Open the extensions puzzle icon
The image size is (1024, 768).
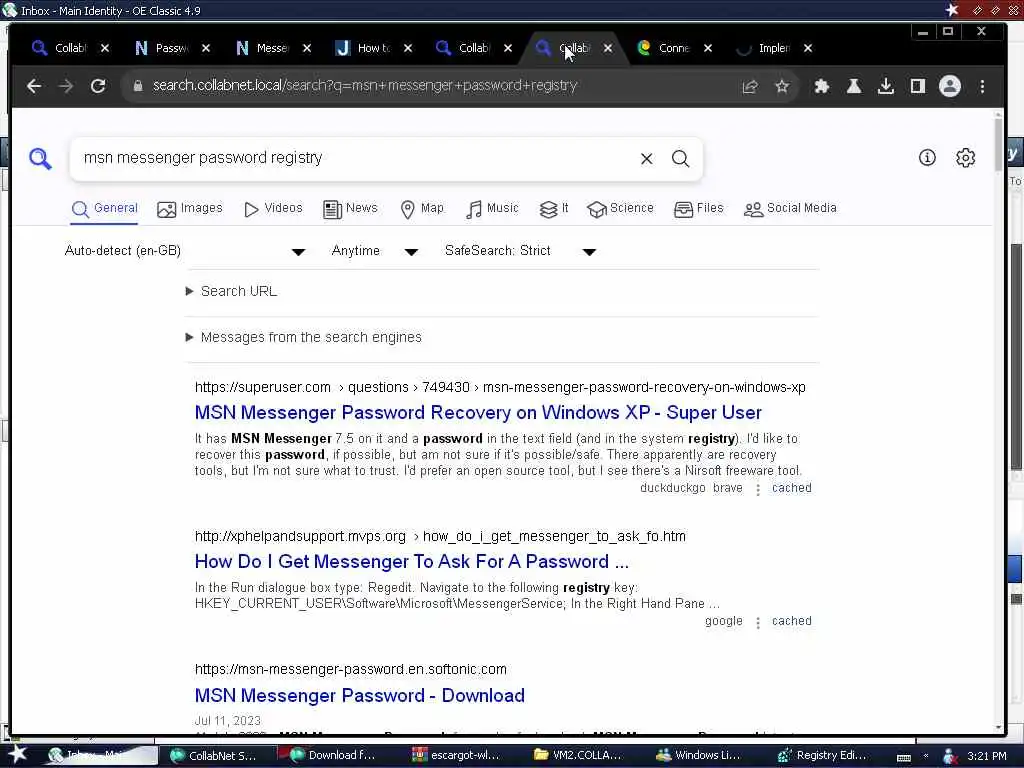822,86
